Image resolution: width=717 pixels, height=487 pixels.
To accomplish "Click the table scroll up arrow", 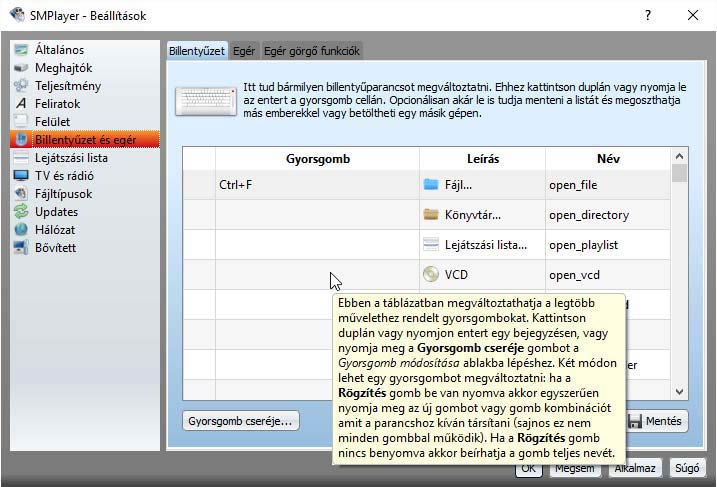I will pyautogui.click(x=680, y=156).
